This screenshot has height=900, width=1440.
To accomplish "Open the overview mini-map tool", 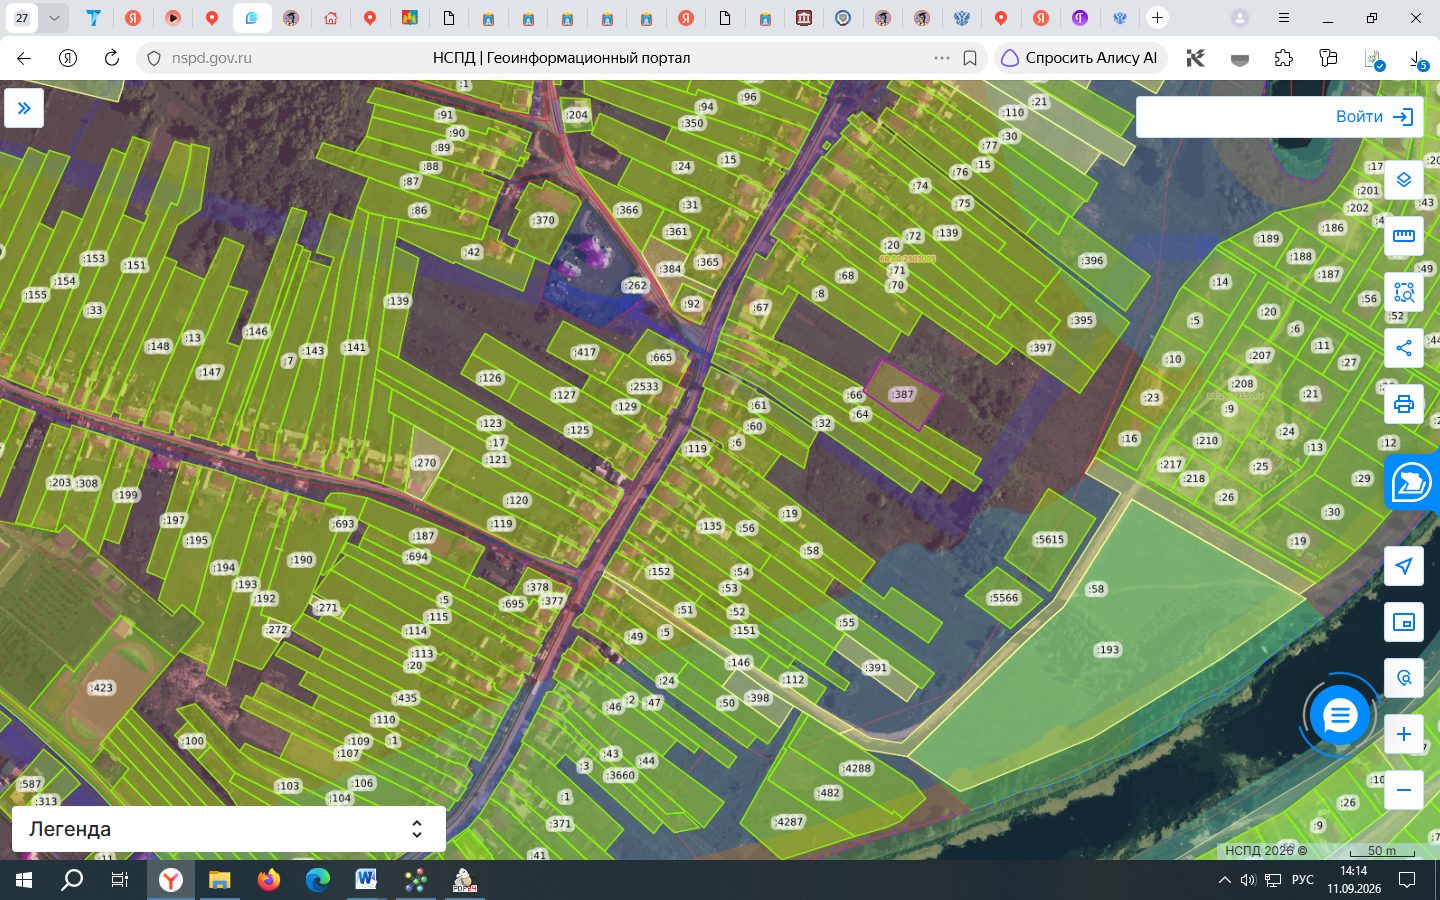I will [x=1404, y=622].
